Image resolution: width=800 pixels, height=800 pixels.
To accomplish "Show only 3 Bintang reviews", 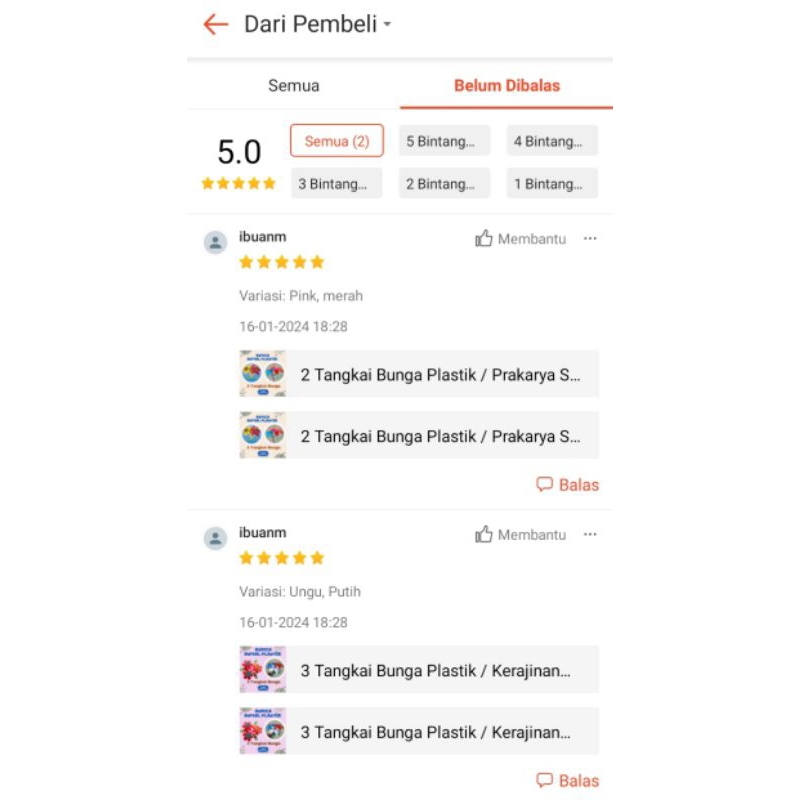I will (336, 184).
